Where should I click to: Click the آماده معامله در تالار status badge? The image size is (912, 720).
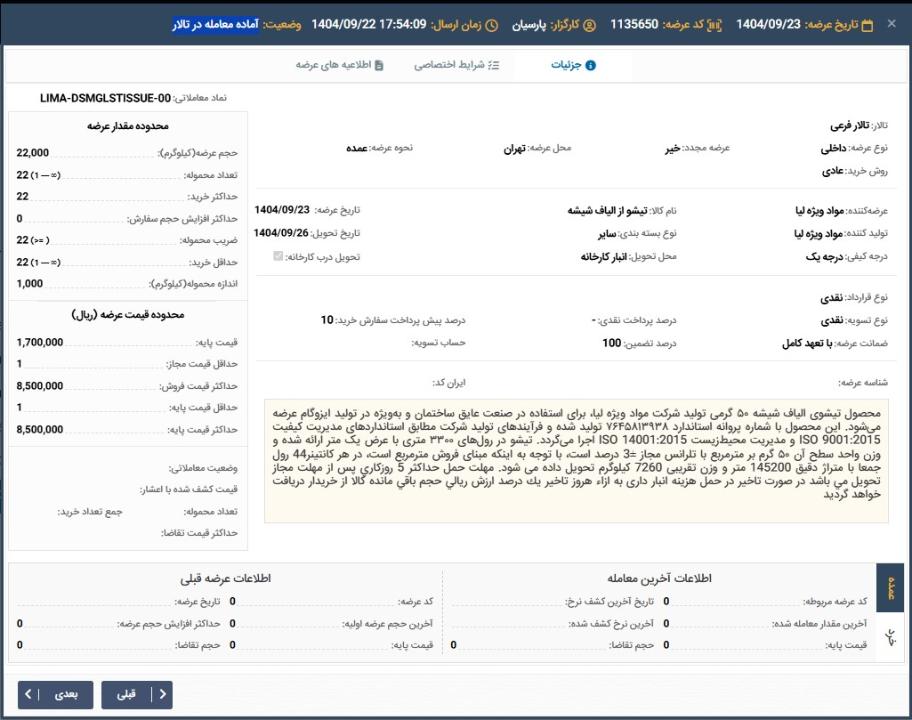point(215,24)
